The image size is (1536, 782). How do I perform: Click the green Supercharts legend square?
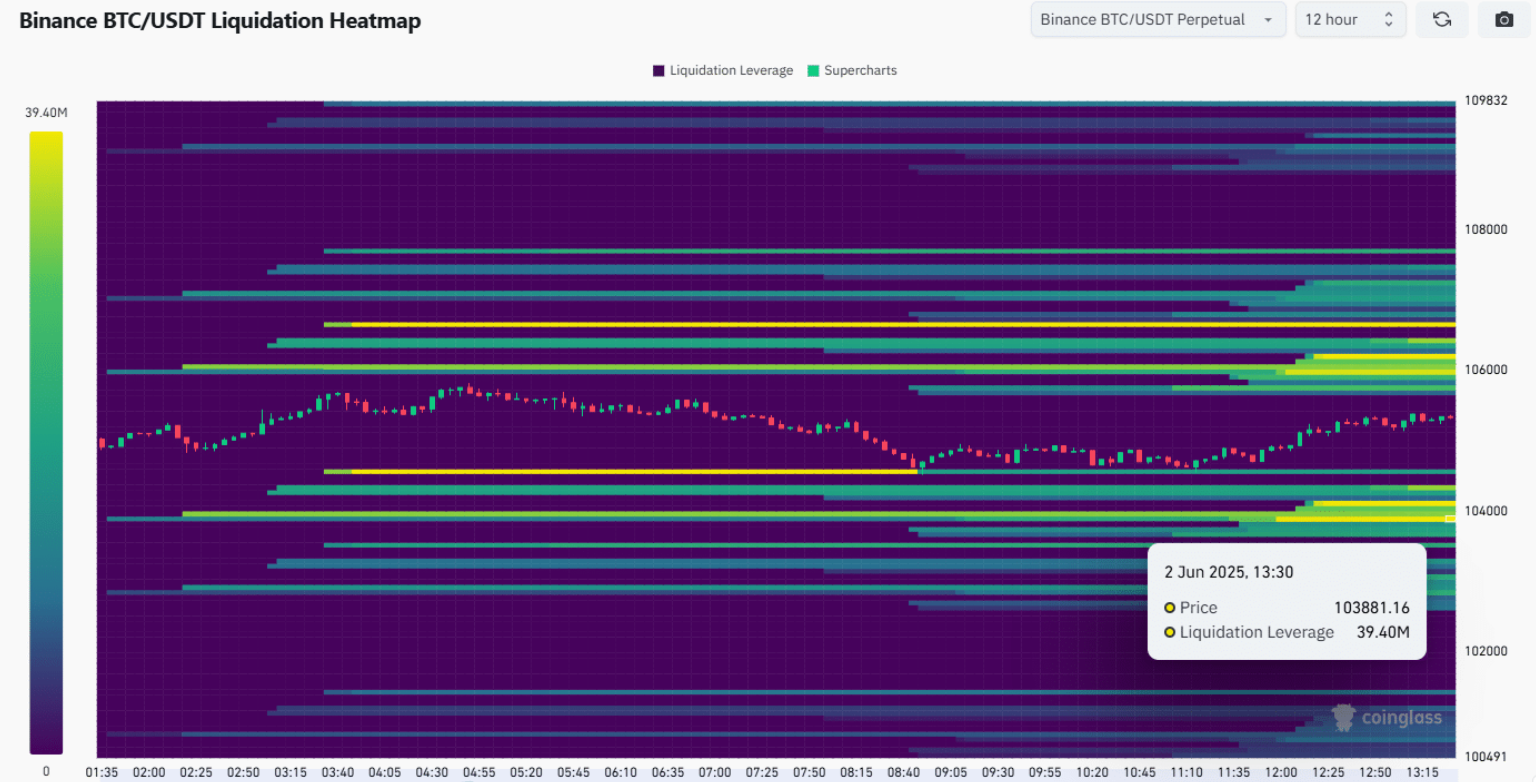(813, 71)
